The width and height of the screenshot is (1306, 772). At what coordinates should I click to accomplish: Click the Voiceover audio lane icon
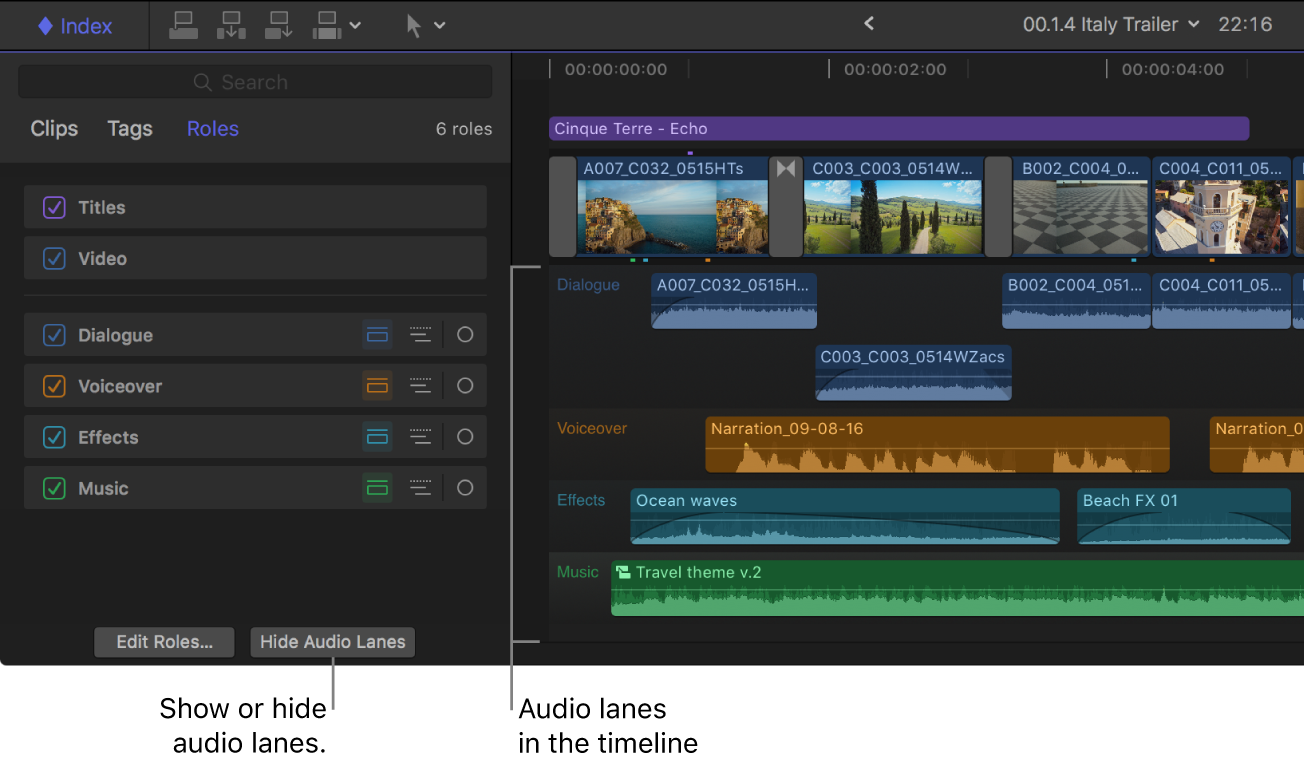[x=377, y=385]
